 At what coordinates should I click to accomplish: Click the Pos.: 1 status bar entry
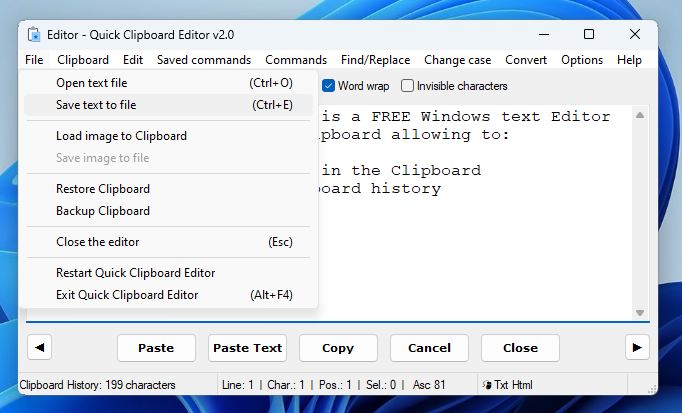335,385
